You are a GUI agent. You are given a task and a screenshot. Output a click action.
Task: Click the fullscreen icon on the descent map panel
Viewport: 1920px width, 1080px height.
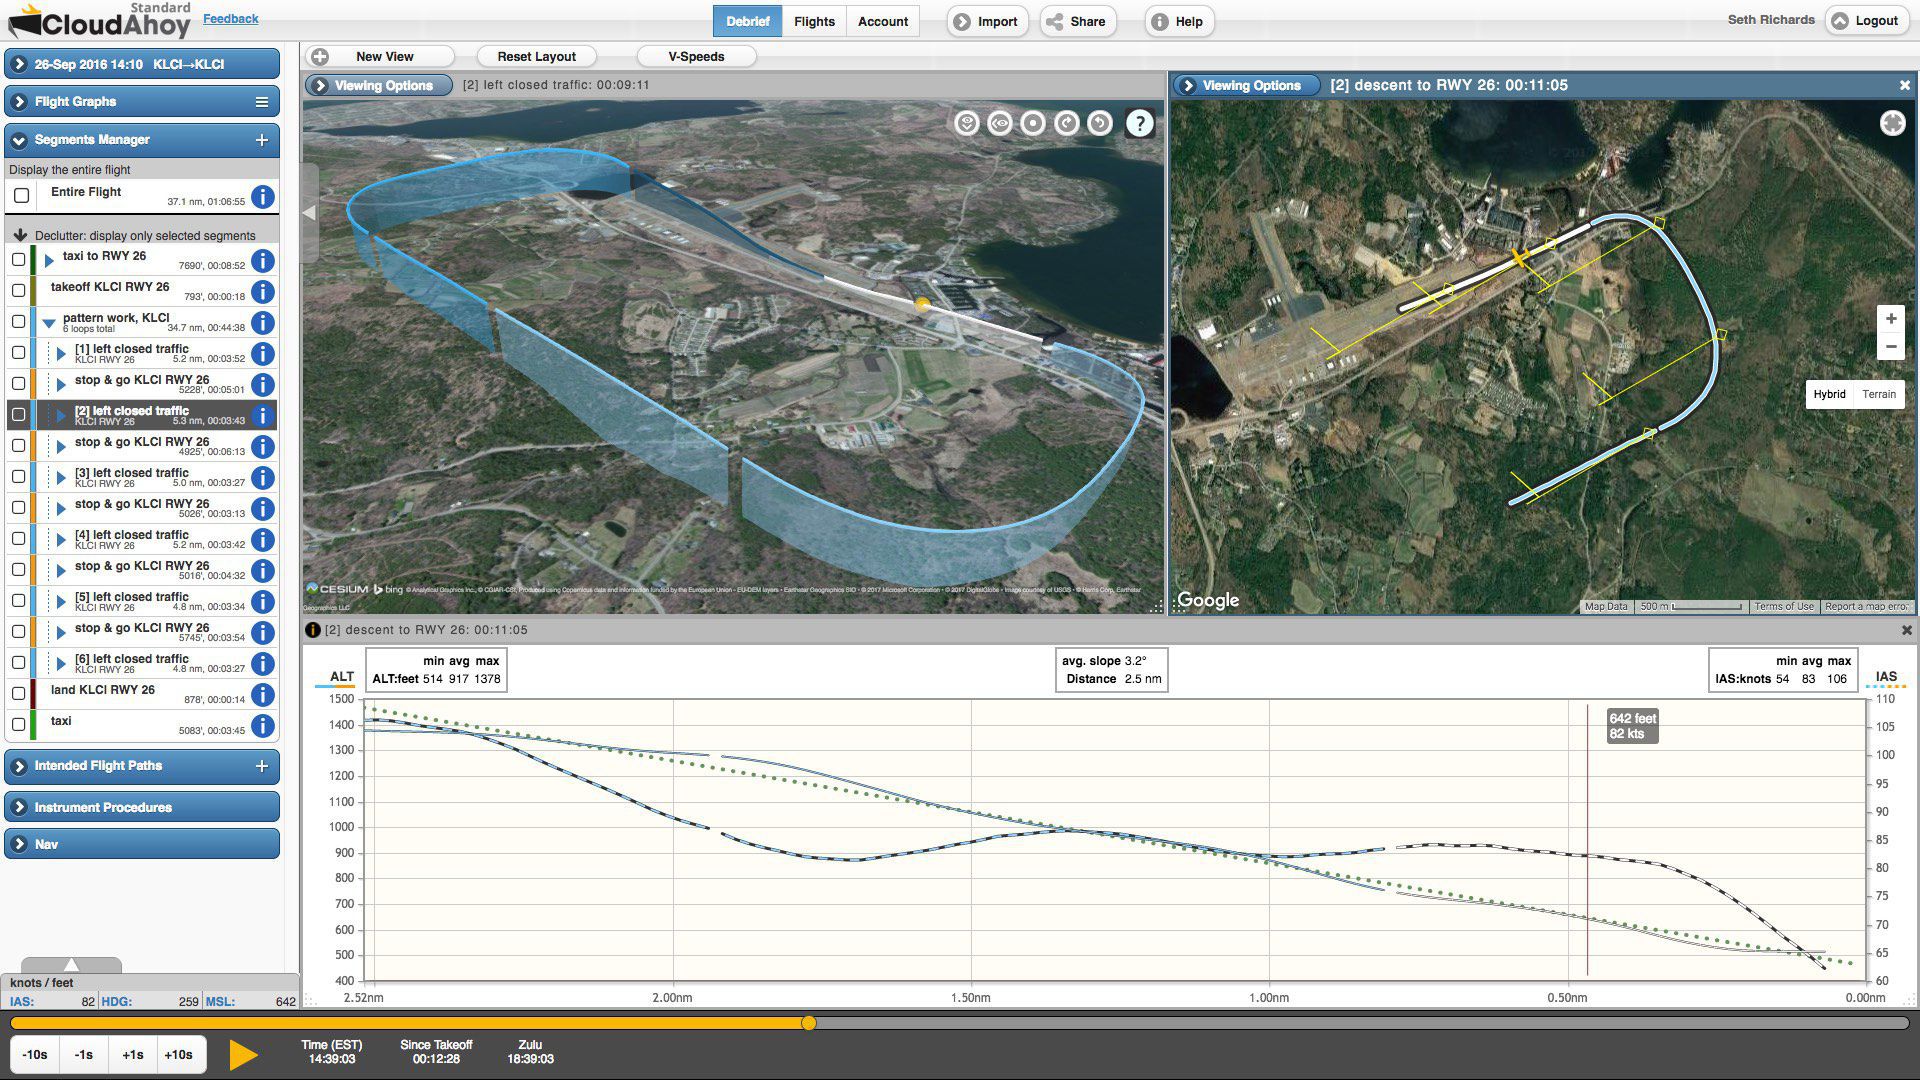[x=1892, y=123]
